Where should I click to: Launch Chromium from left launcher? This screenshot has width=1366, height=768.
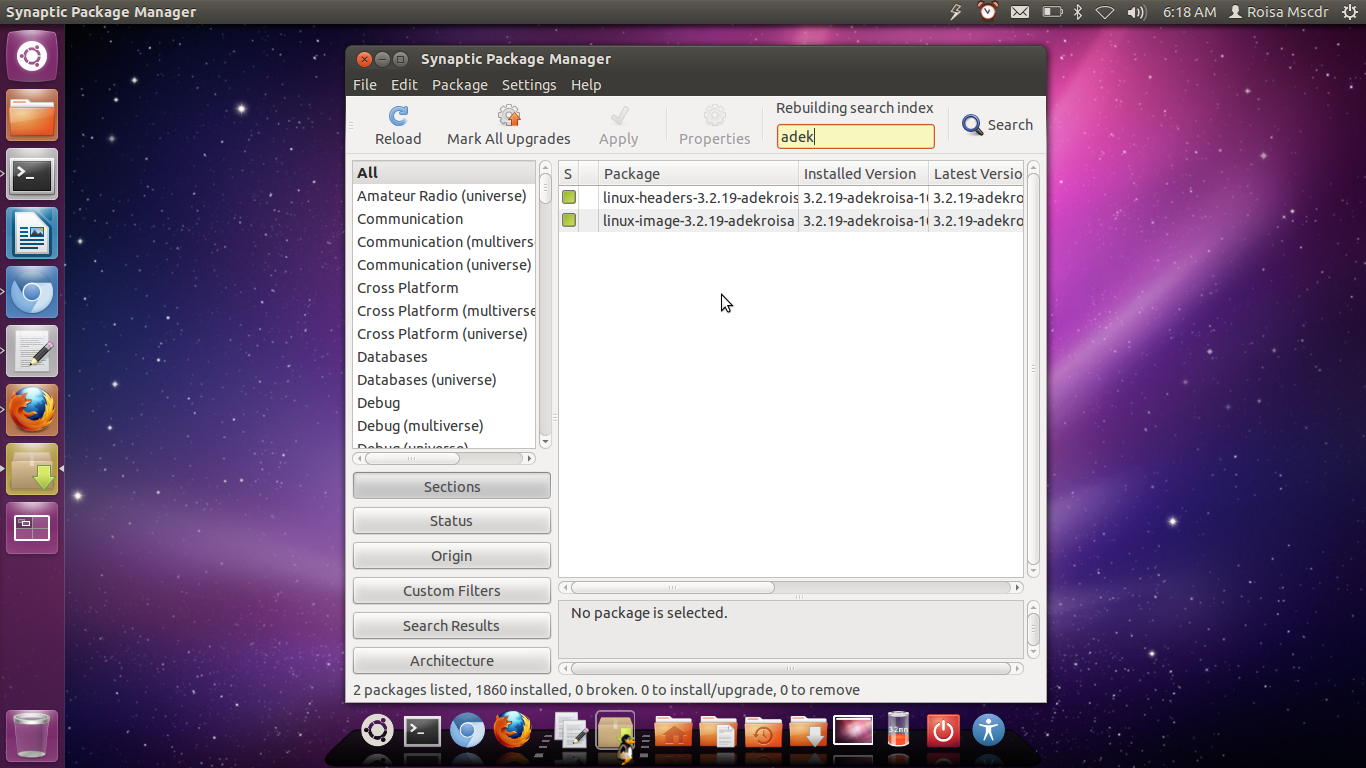[32, 292]
